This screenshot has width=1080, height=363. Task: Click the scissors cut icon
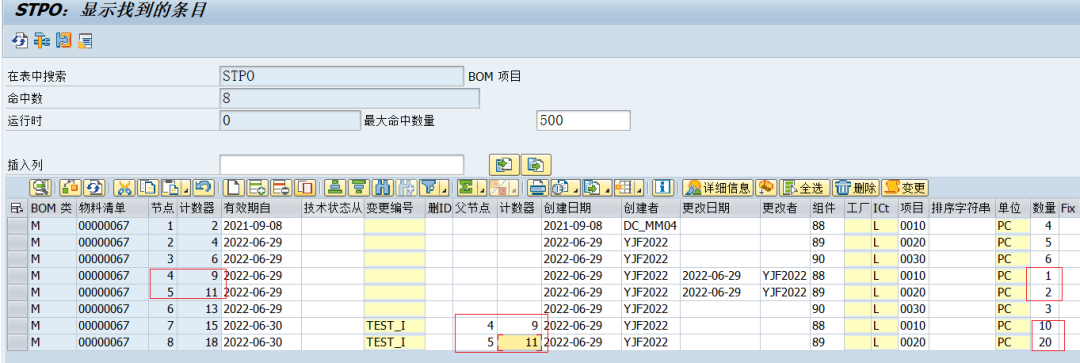pyautogui.click(x=124, y=187)
